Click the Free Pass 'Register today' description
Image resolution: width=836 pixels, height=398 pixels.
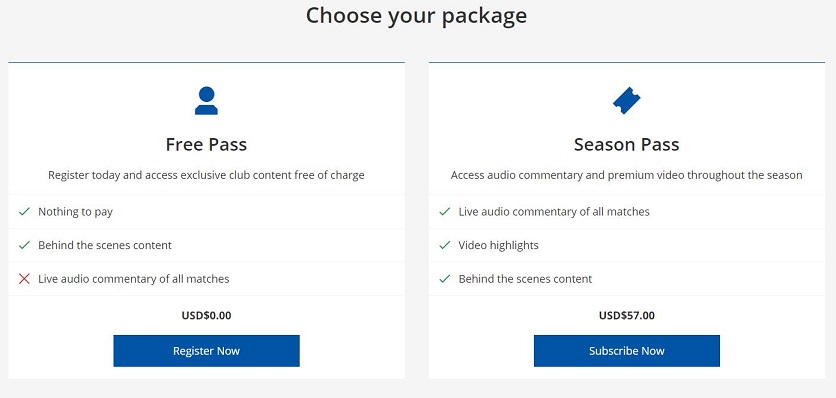point(206,175)
